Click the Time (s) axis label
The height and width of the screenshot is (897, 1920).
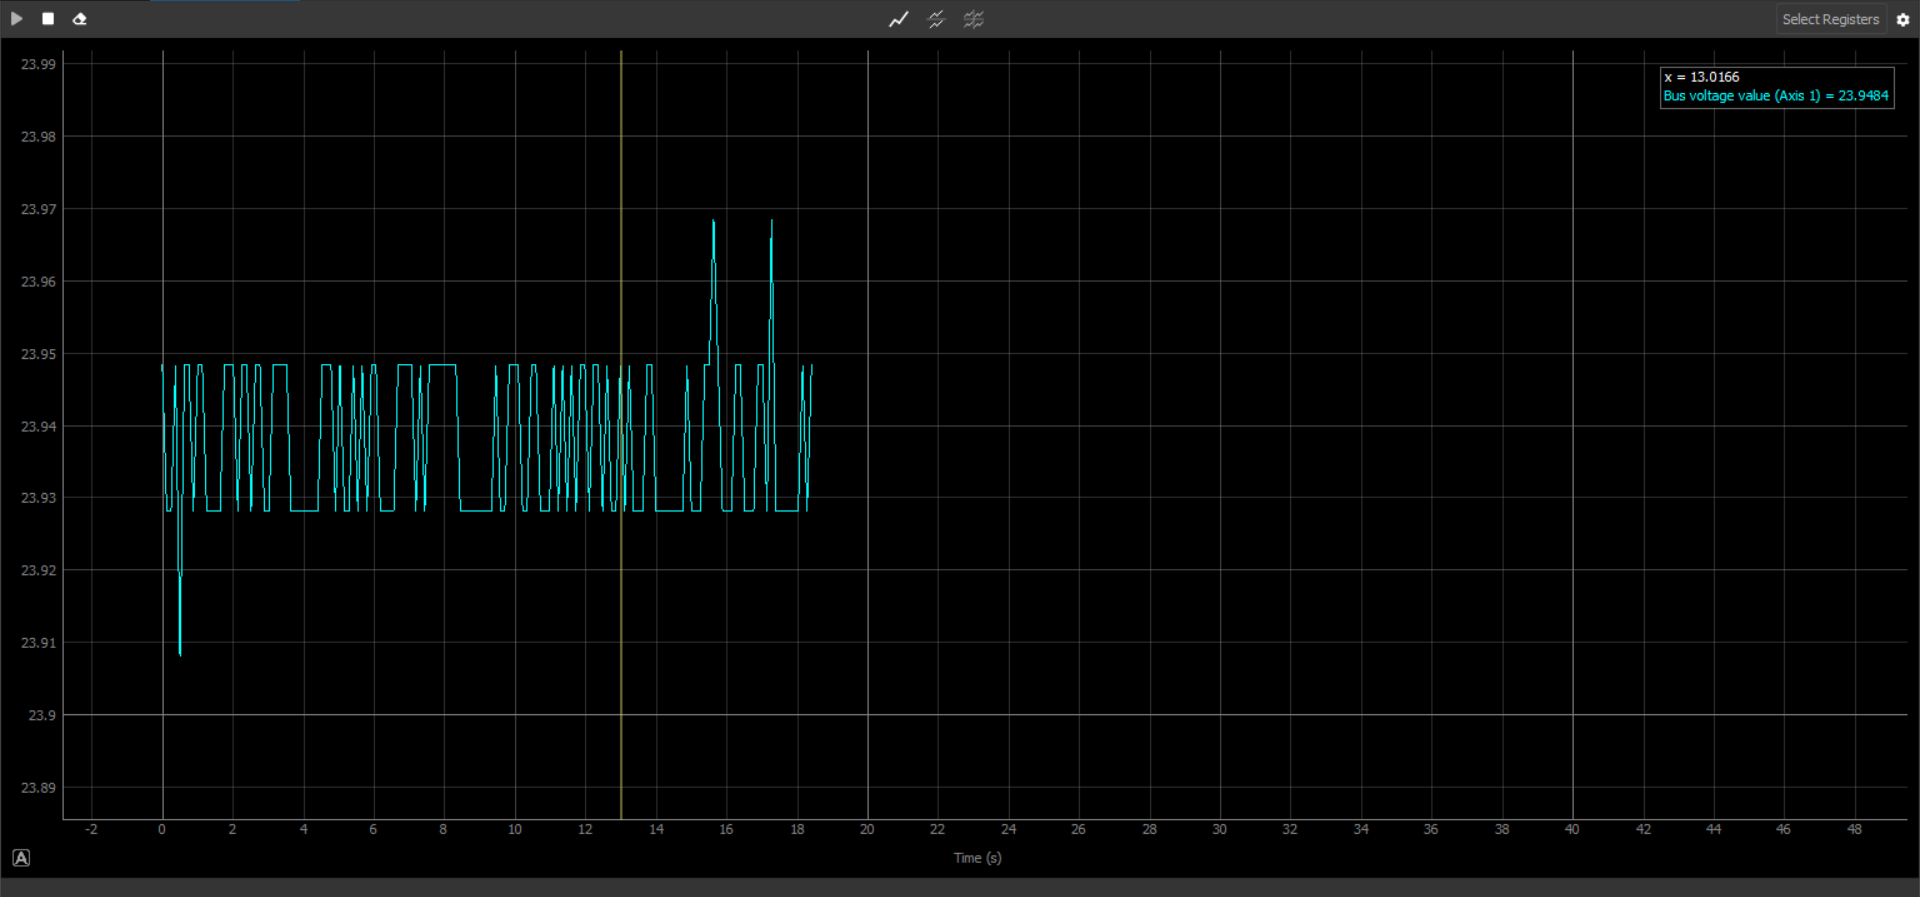[x=977, y=858]
